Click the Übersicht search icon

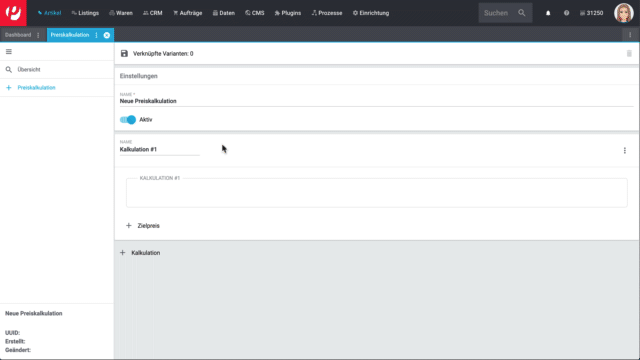coord(9,70)
